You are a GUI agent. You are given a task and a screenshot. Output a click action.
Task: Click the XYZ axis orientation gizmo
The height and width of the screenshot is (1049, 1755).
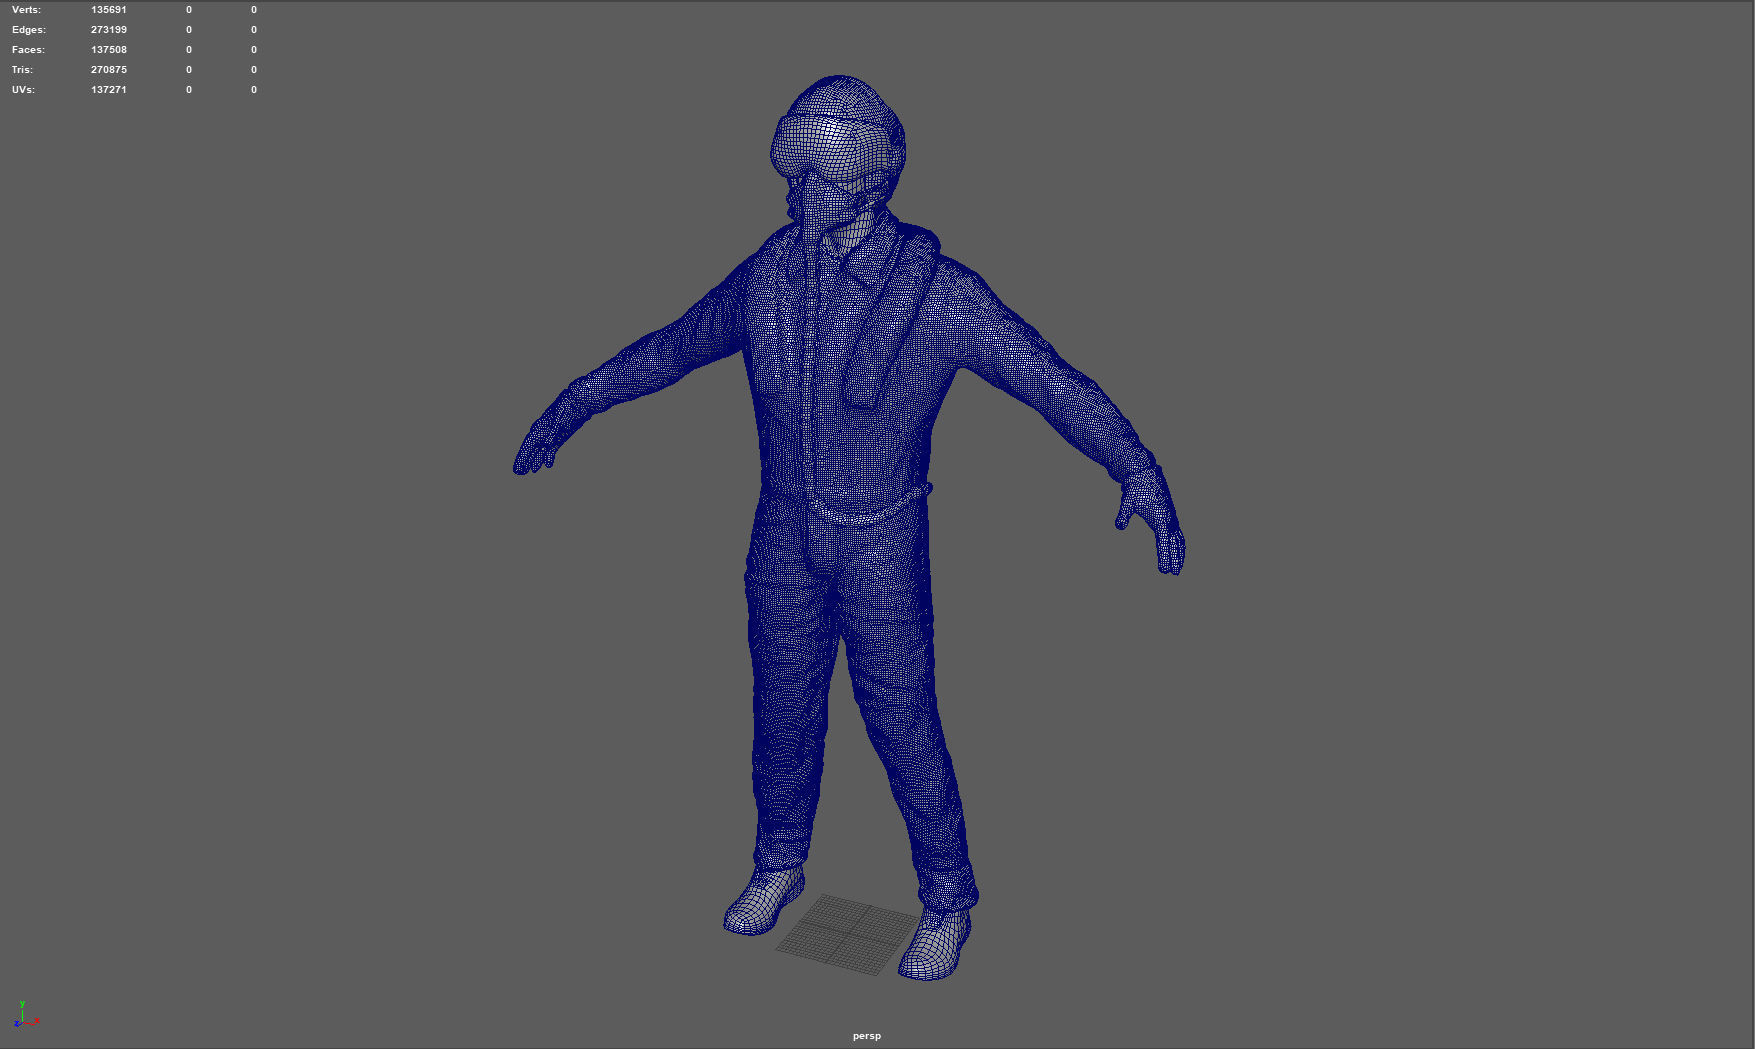point(26,1015)
